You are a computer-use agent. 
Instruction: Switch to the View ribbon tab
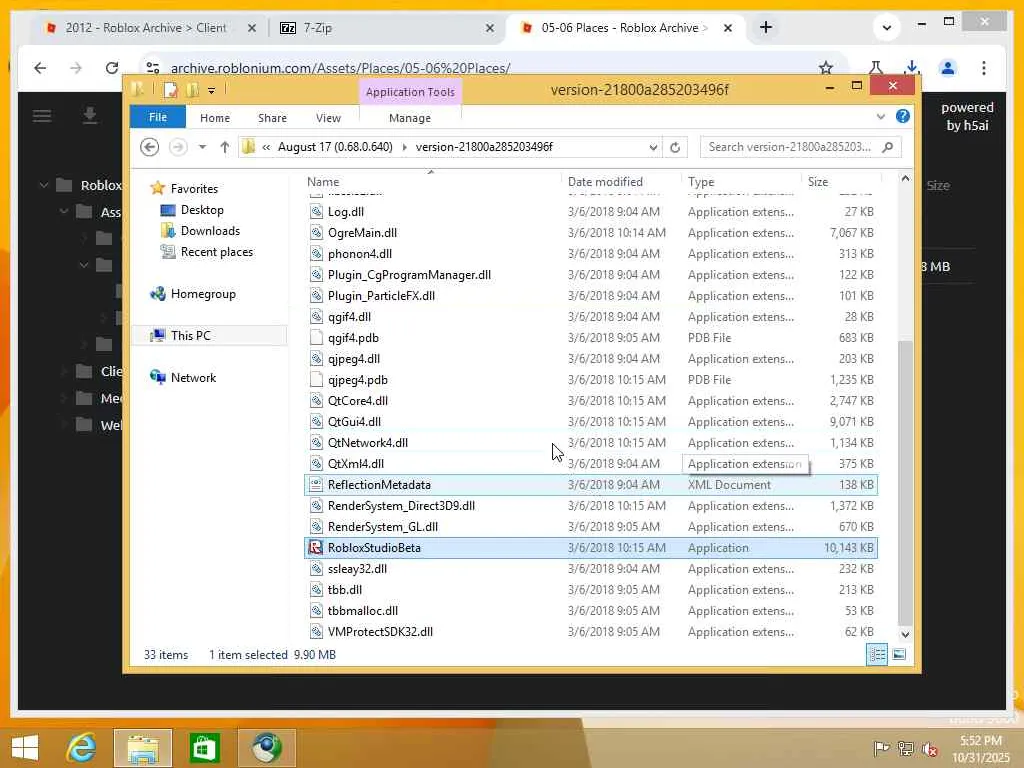coord(328,118)
